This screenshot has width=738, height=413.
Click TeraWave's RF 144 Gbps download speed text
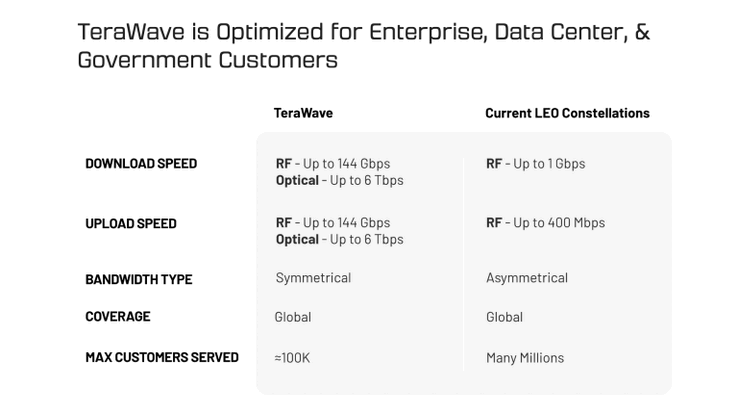tap(333, 163)
